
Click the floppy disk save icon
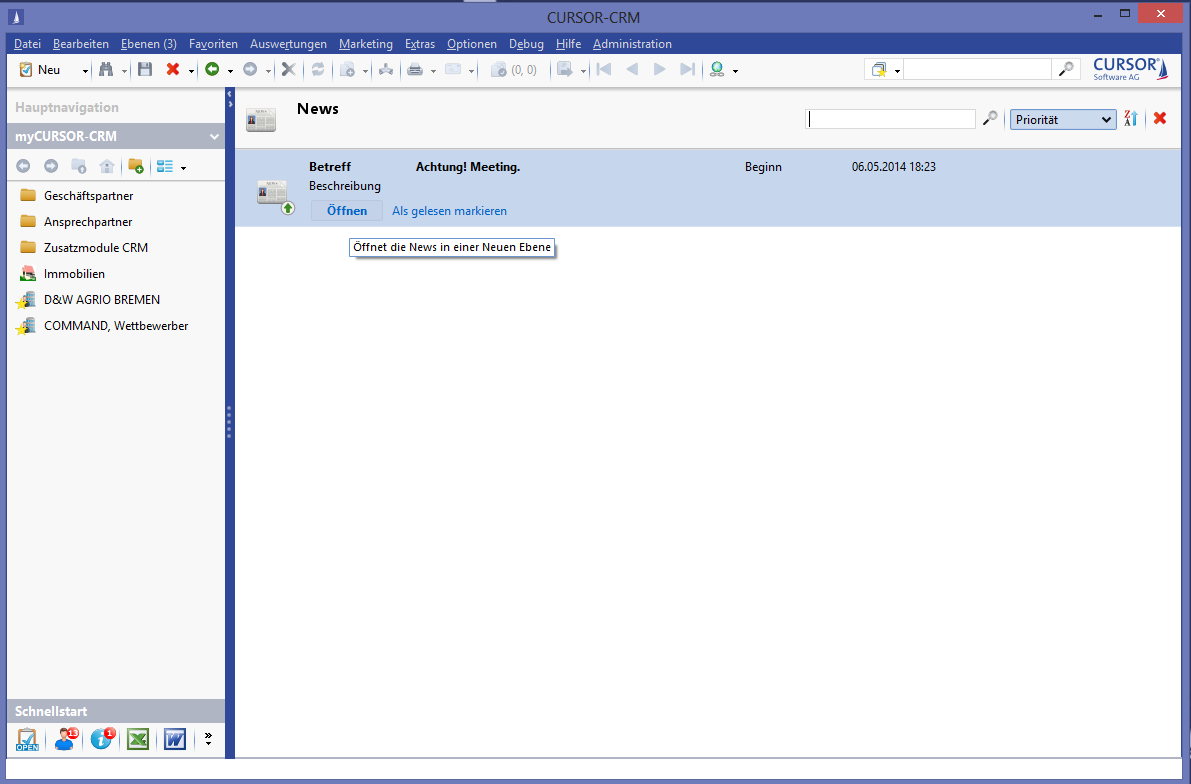tap(145, 70)
